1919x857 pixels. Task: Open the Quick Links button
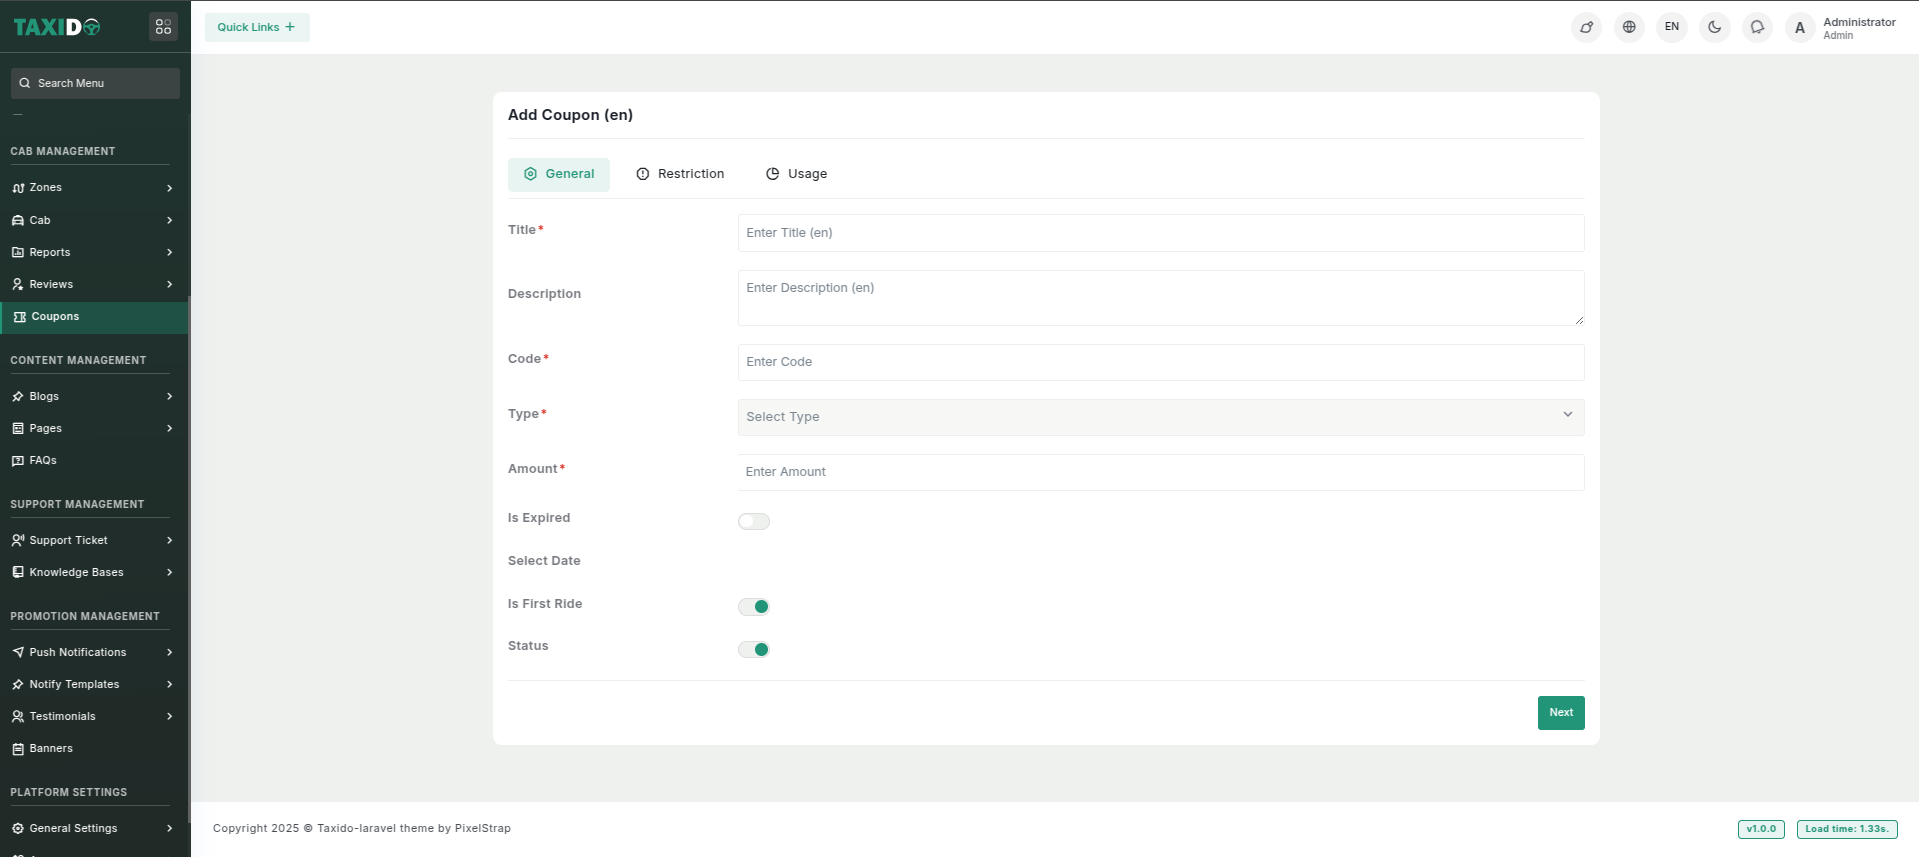(257, 27)
